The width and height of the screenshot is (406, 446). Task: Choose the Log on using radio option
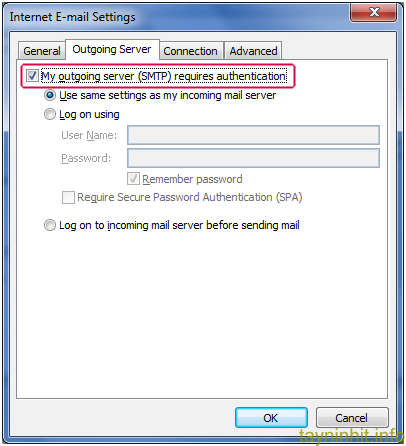tap(50, 114)
